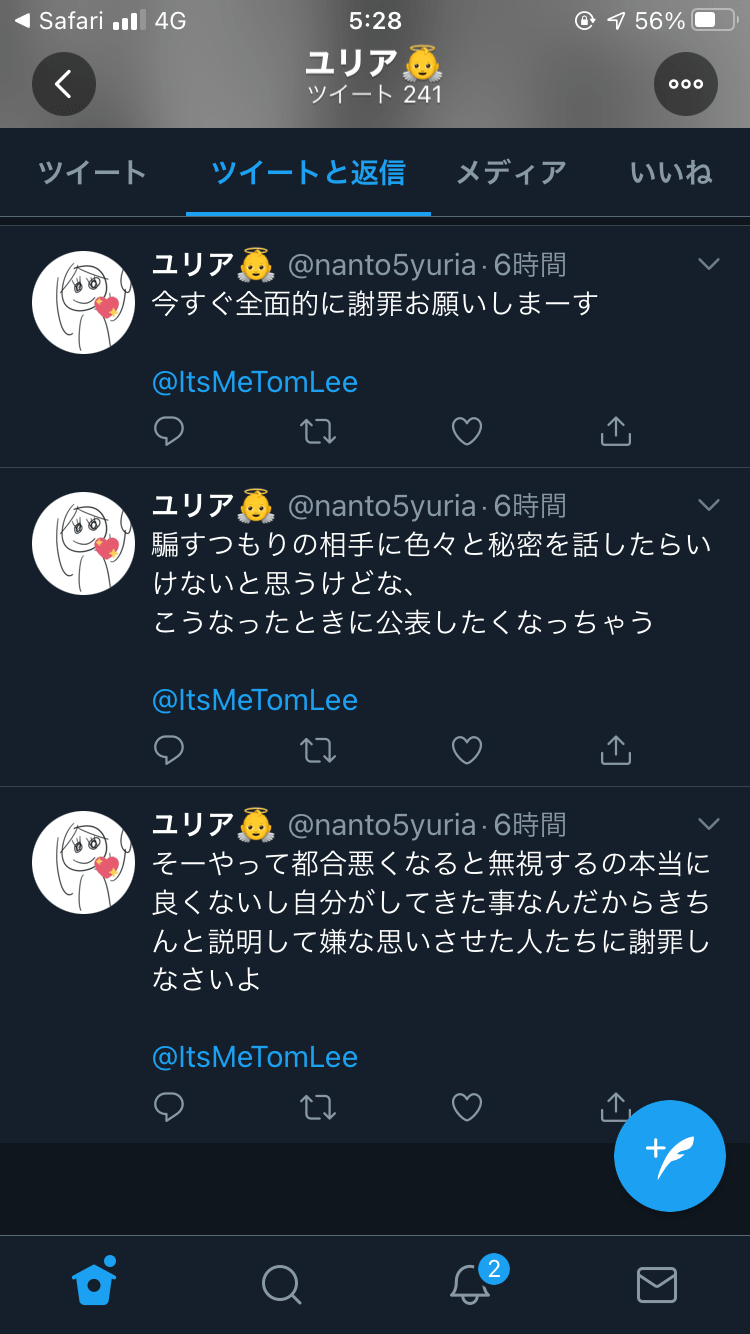Retweet the tweet about 秘密を話したら
The width and height of the screenshot is (750, 1334).
click(318, 750)
